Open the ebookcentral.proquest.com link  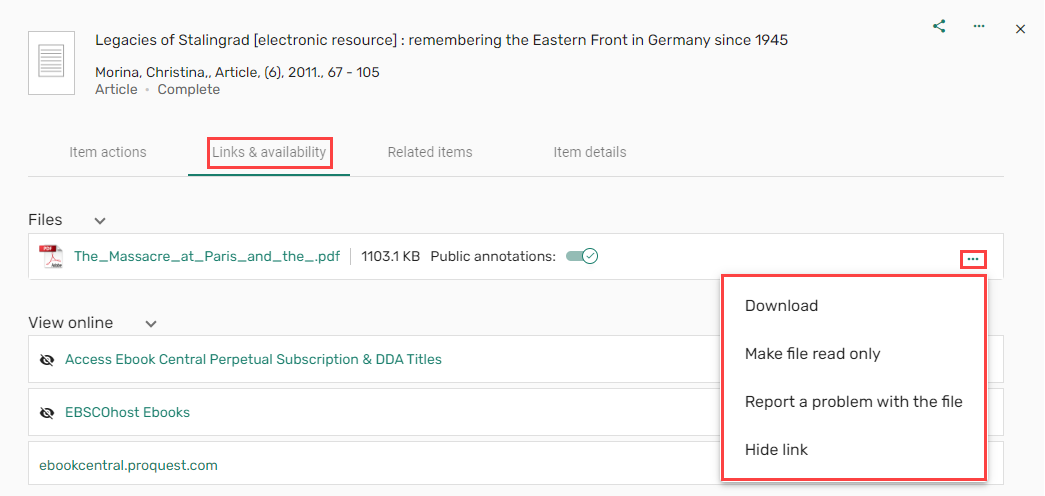129,465
